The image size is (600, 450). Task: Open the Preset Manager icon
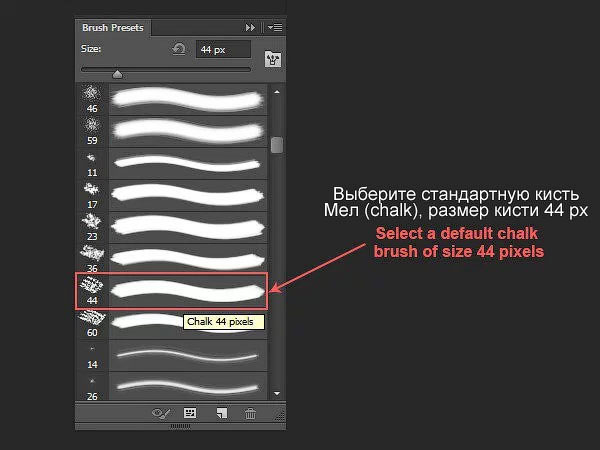[x=190, y=413]
